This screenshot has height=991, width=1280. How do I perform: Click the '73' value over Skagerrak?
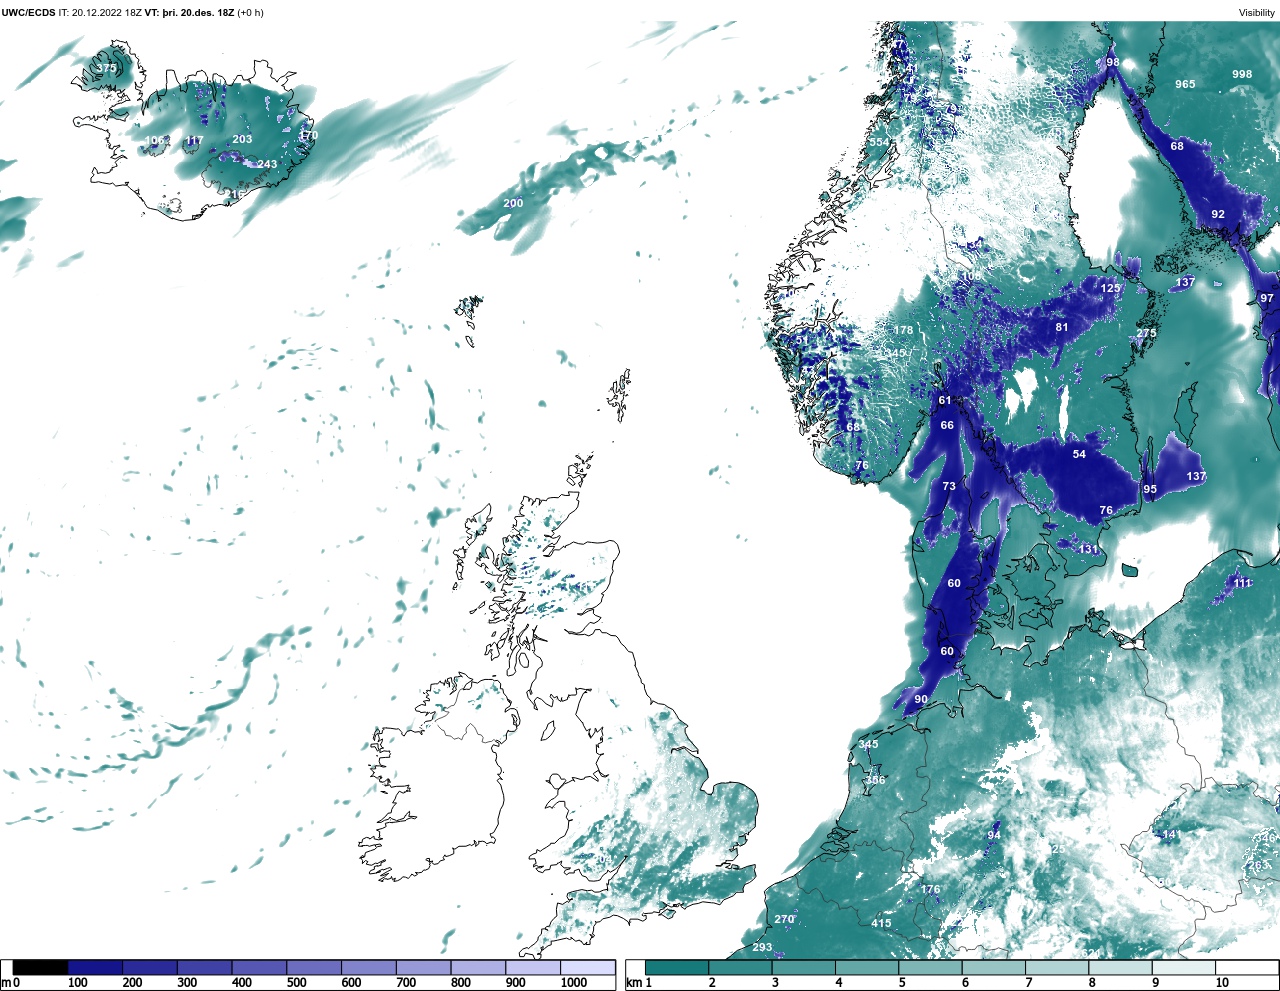point(949,486)
